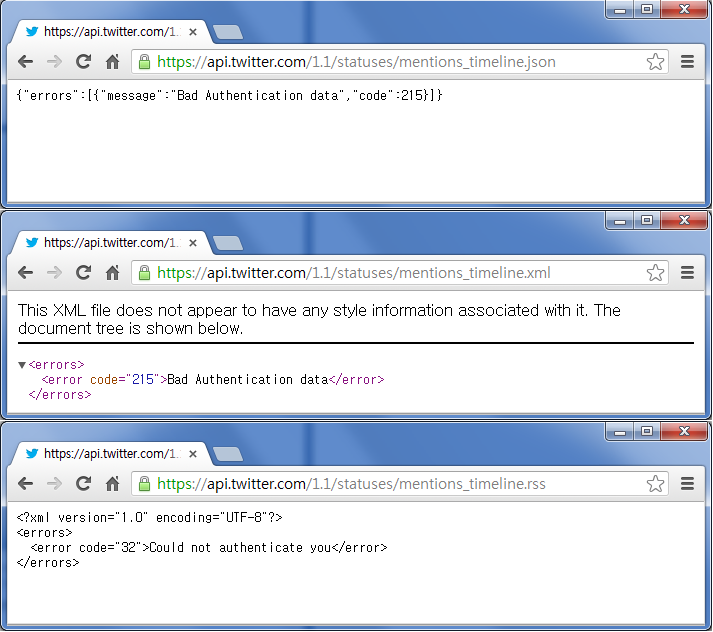Reload the mentions_timeline.rss page
Screen dimensions: 713x632
click(x=83, y=483)
